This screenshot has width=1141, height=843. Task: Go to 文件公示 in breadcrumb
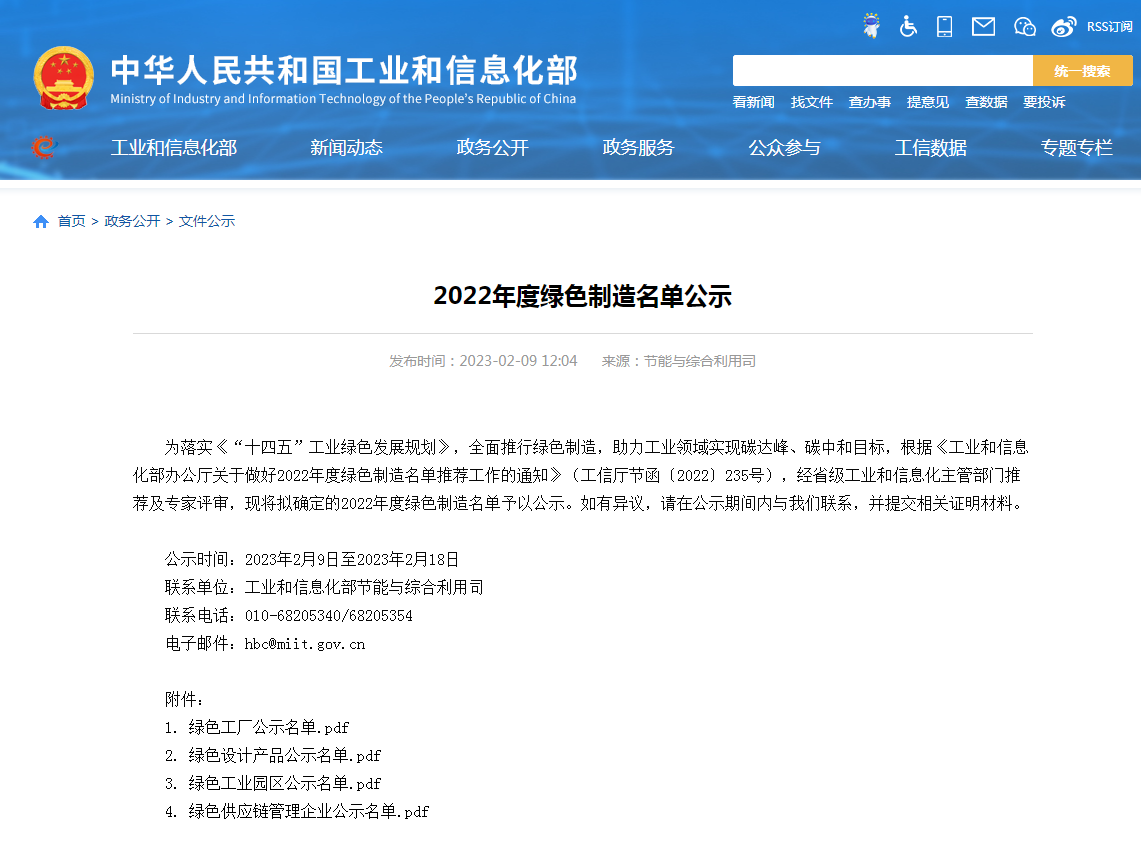tap(207, 221)
